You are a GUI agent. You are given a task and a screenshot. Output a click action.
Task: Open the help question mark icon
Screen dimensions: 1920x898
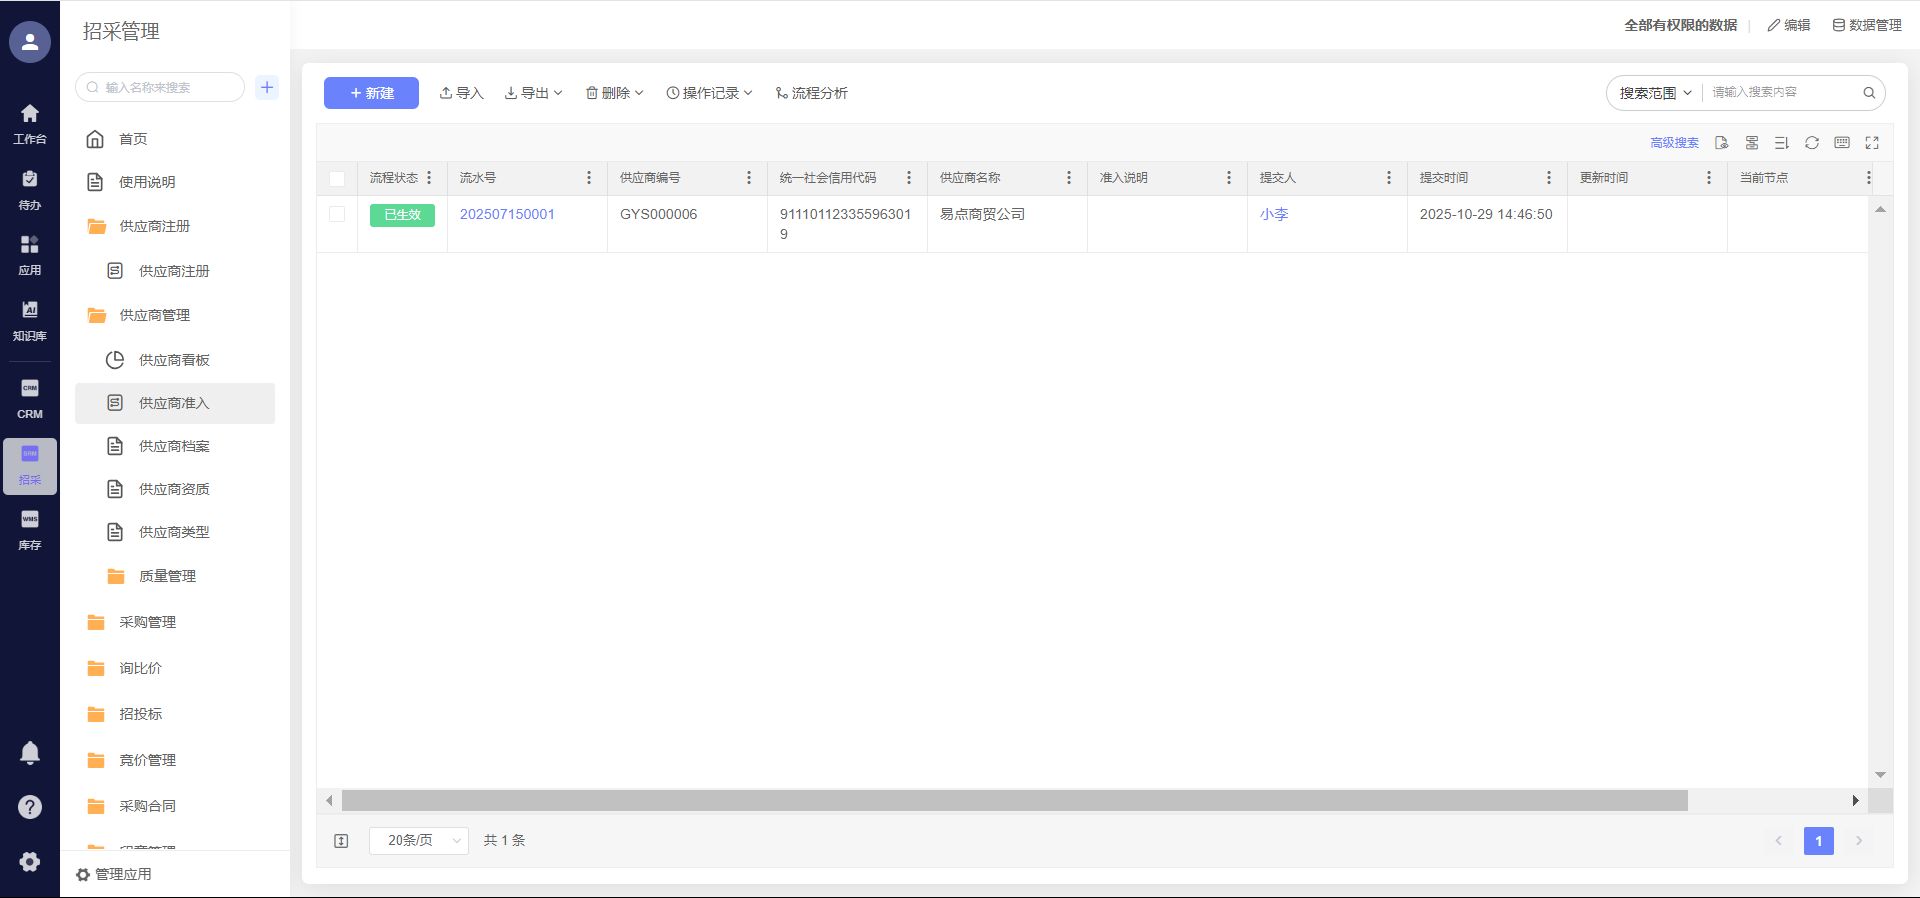tap(30, 807)
